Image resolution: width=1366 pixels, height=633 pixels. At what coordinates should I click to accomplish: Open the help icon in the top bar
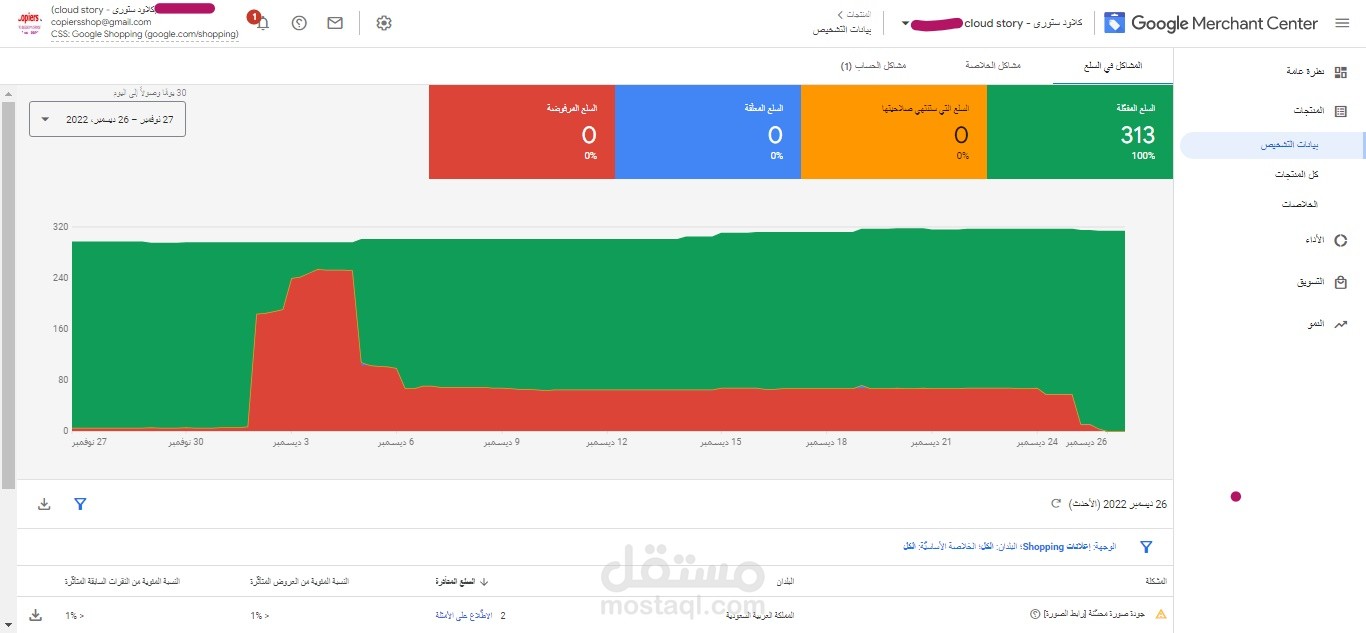point(299,23)
